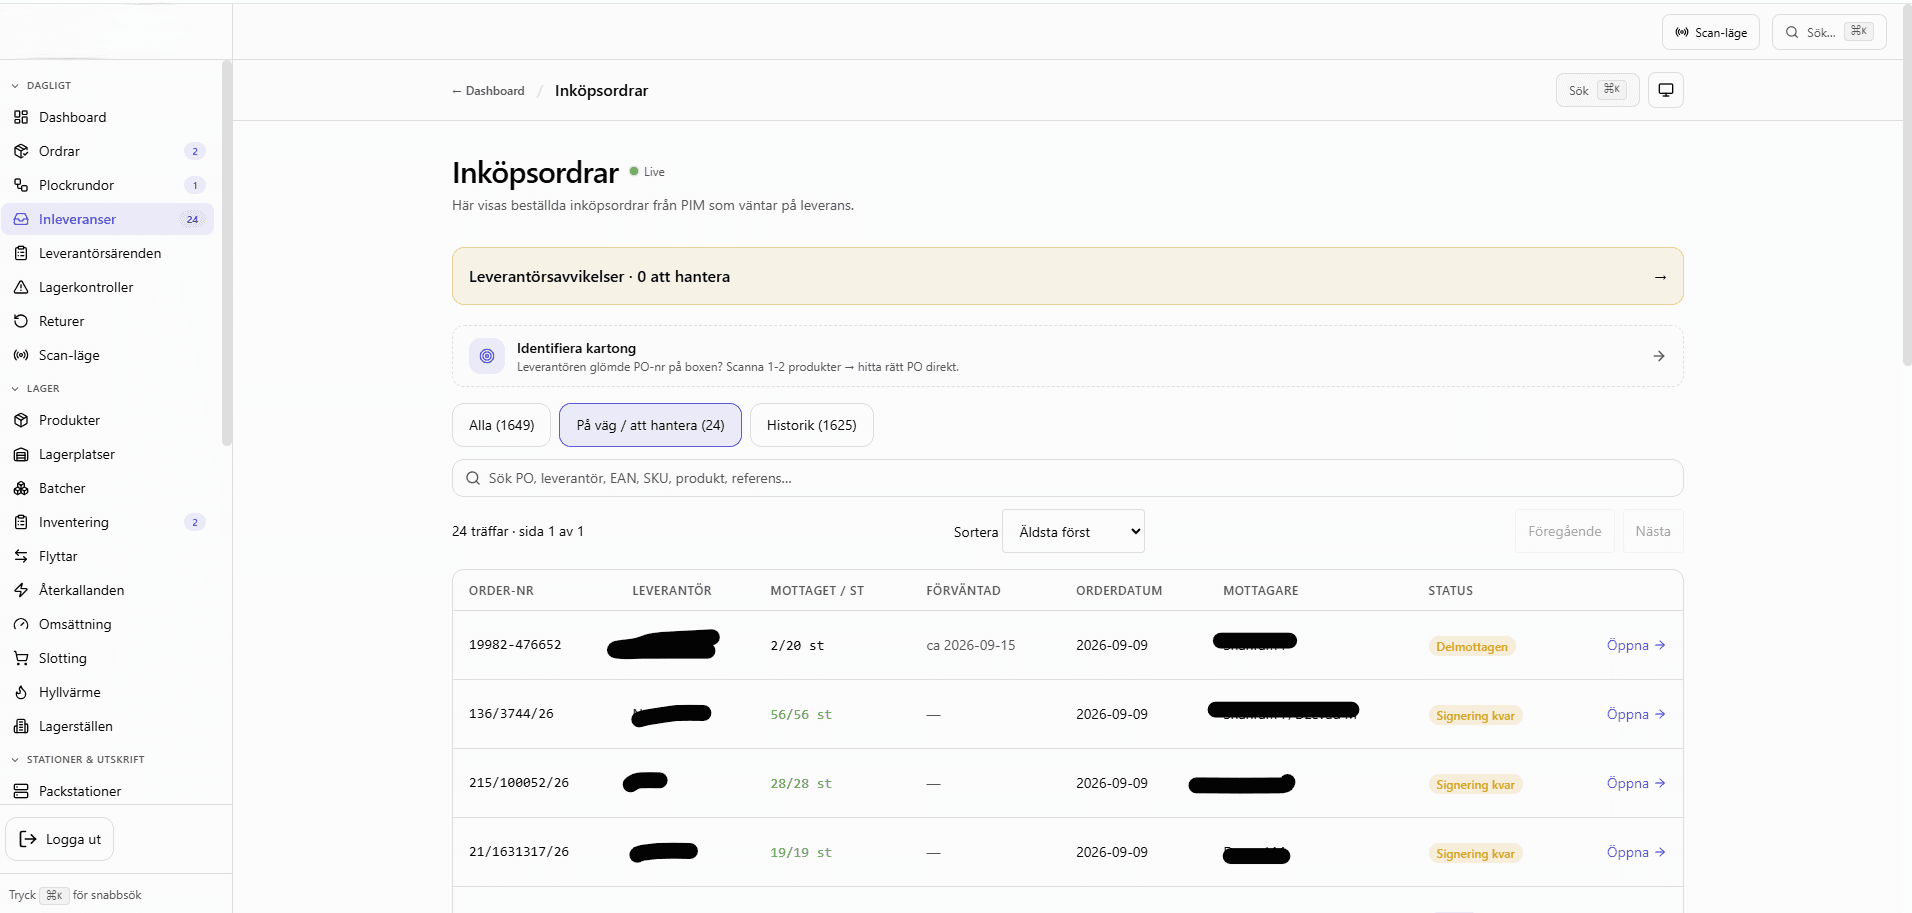Click the Slotting cart icon
Screen dimensions: 1912x913
pyautogui.click(x=21, y=658)
